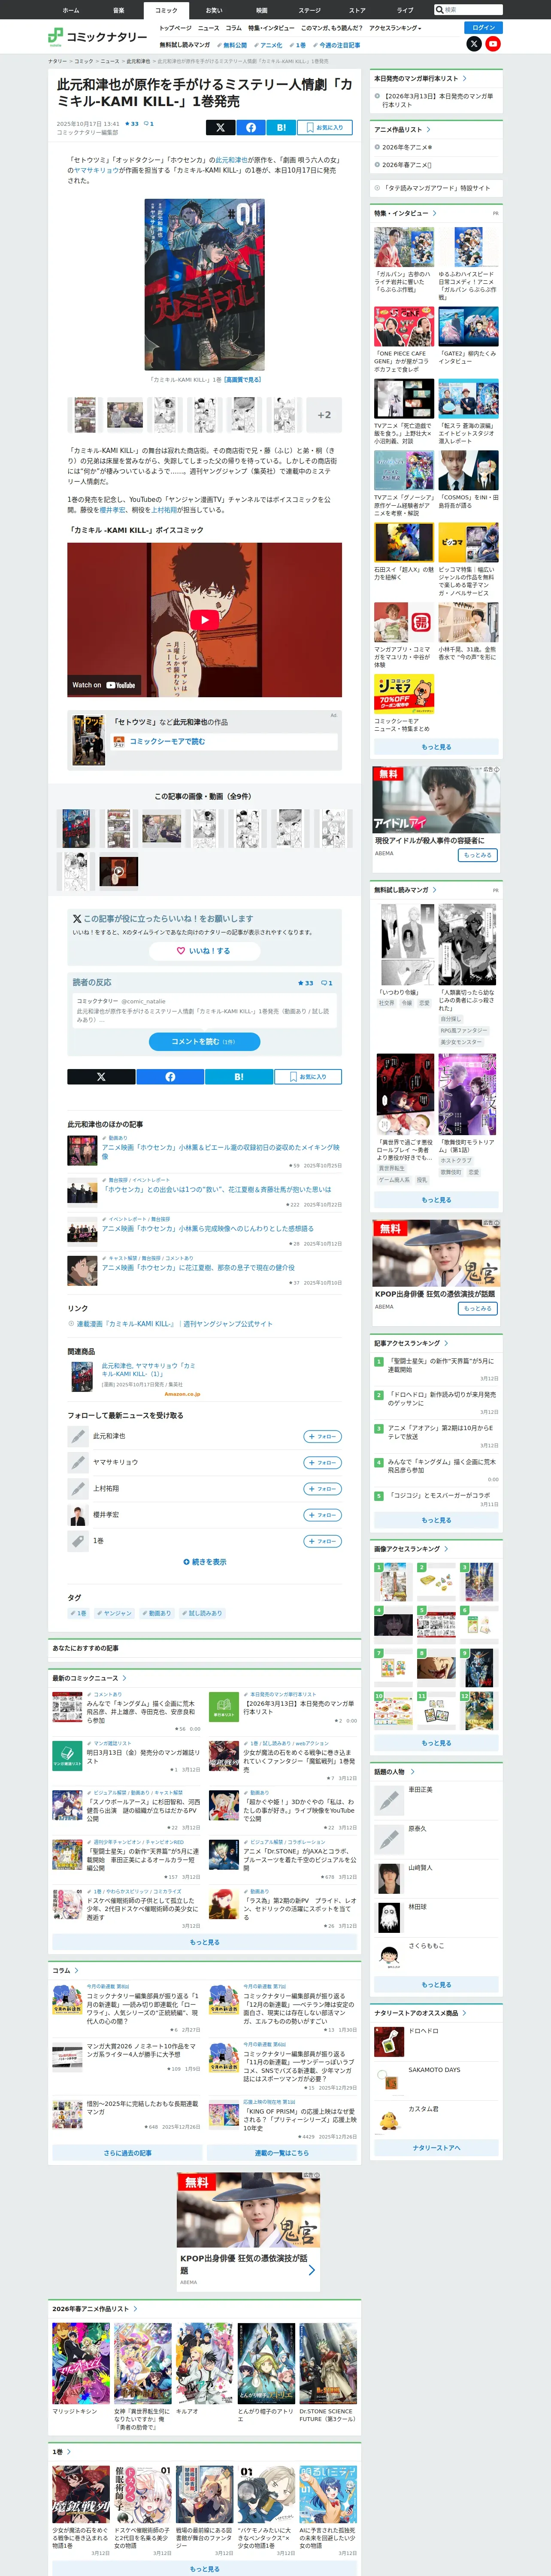Click the tag icon beside 1巻 follow row
Image resolution: width=551 pixels, height=2576 pixels.
coord(78,1541)
